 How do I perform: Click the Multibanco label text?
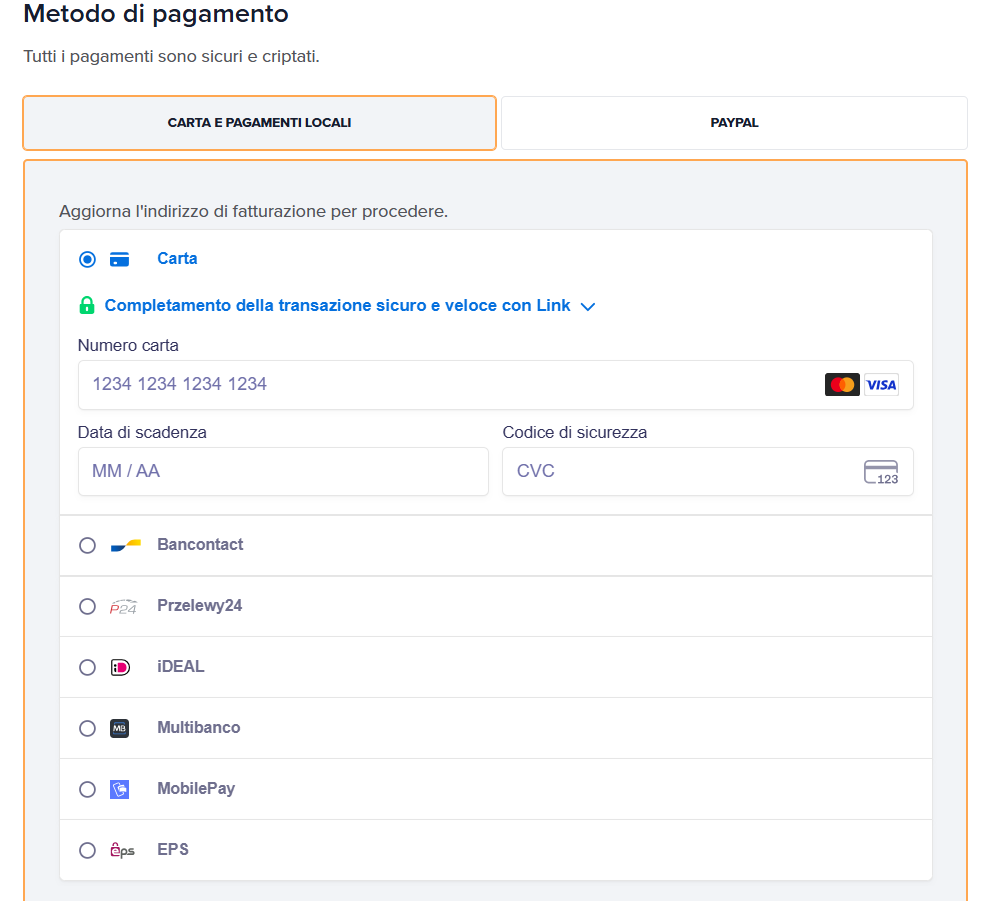(198, 728)
